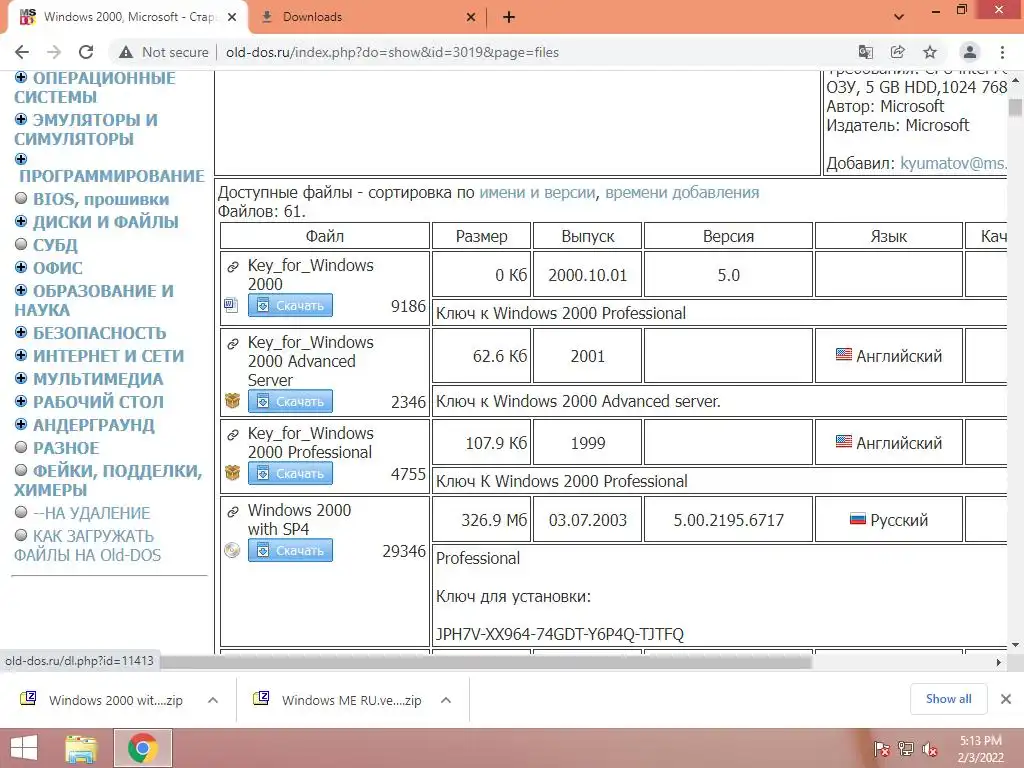Share this page icon
The width and height of the screenshot is (1024, 768).
tap(898, 52)
